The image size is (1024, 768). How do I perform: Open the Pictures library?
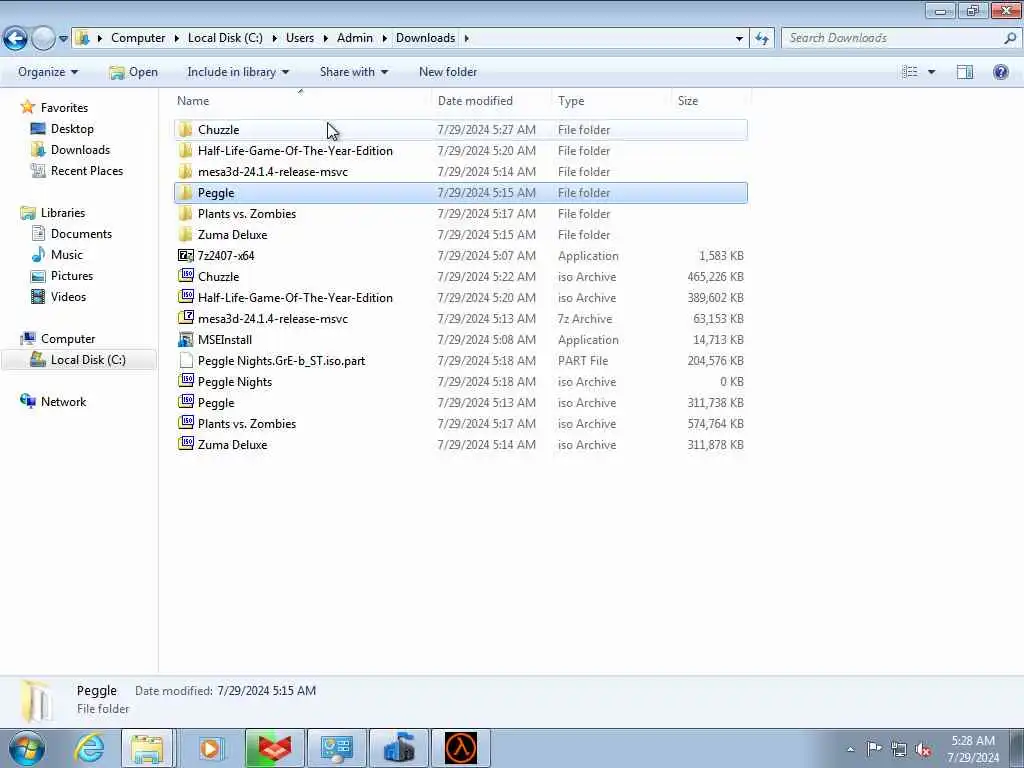72,276
